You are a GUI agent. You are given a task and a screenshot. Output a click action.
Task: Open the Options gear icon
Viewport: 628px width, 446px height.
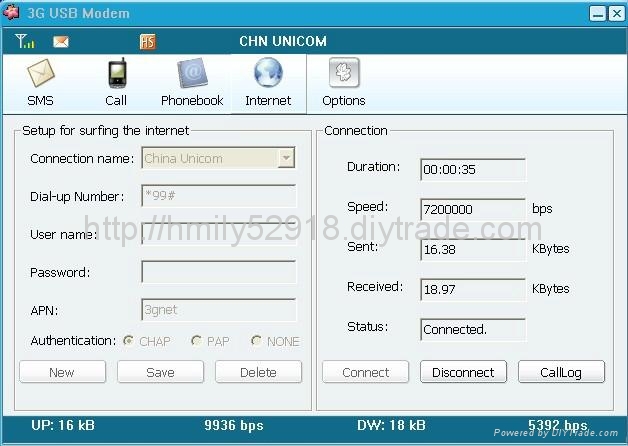344,72
